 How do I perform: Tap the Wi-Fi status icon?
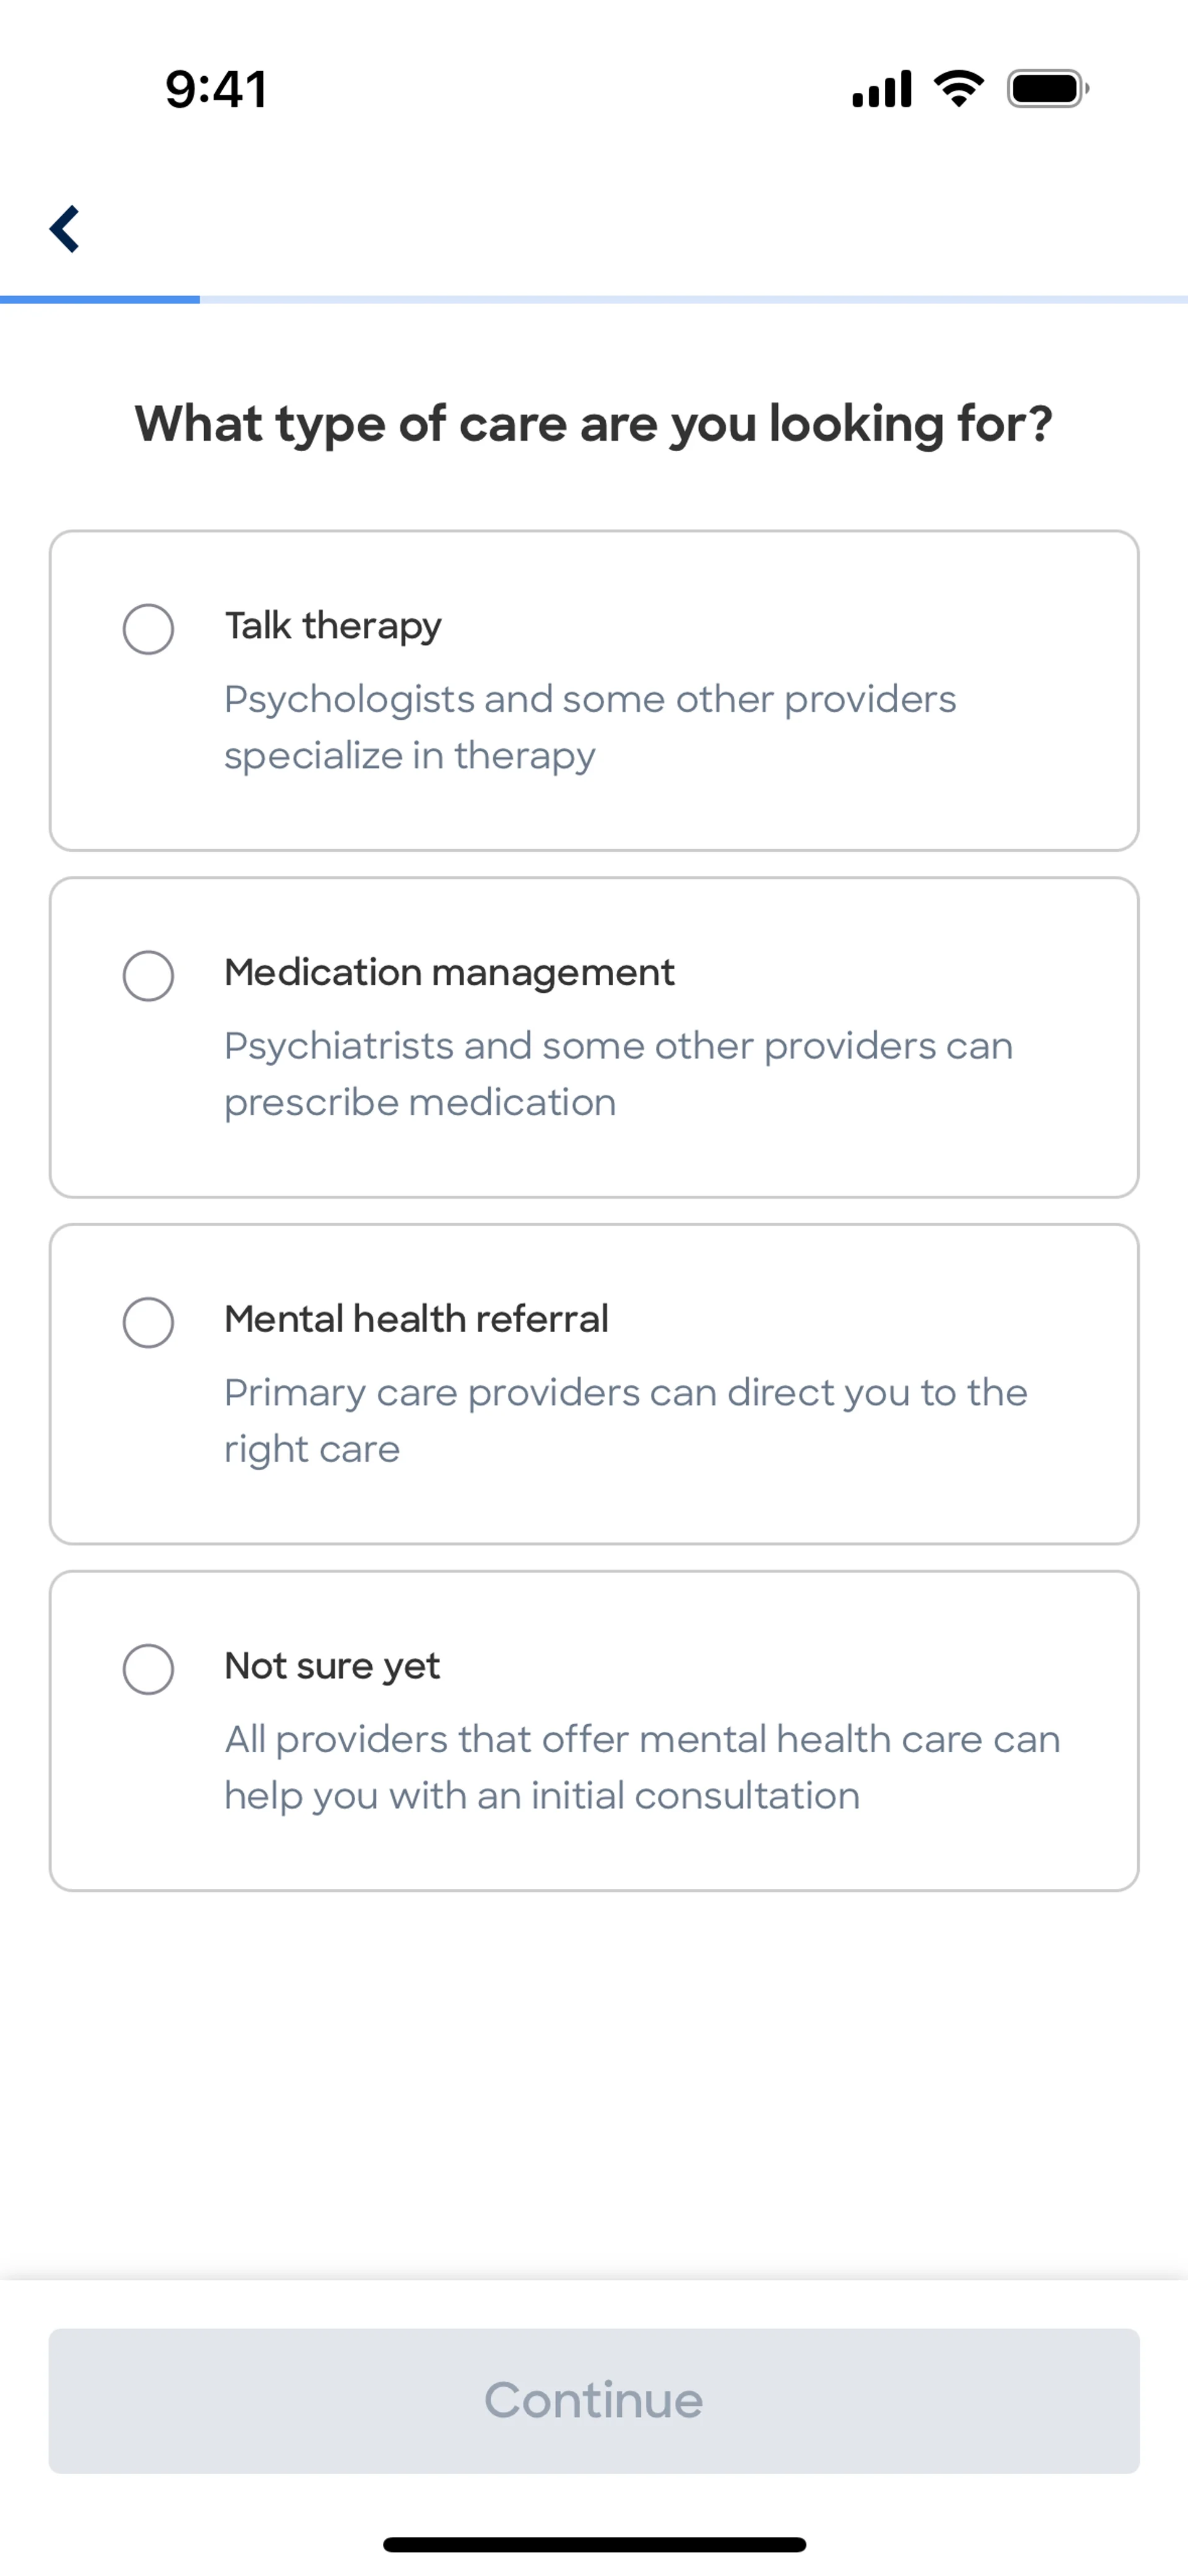[958, 89]
